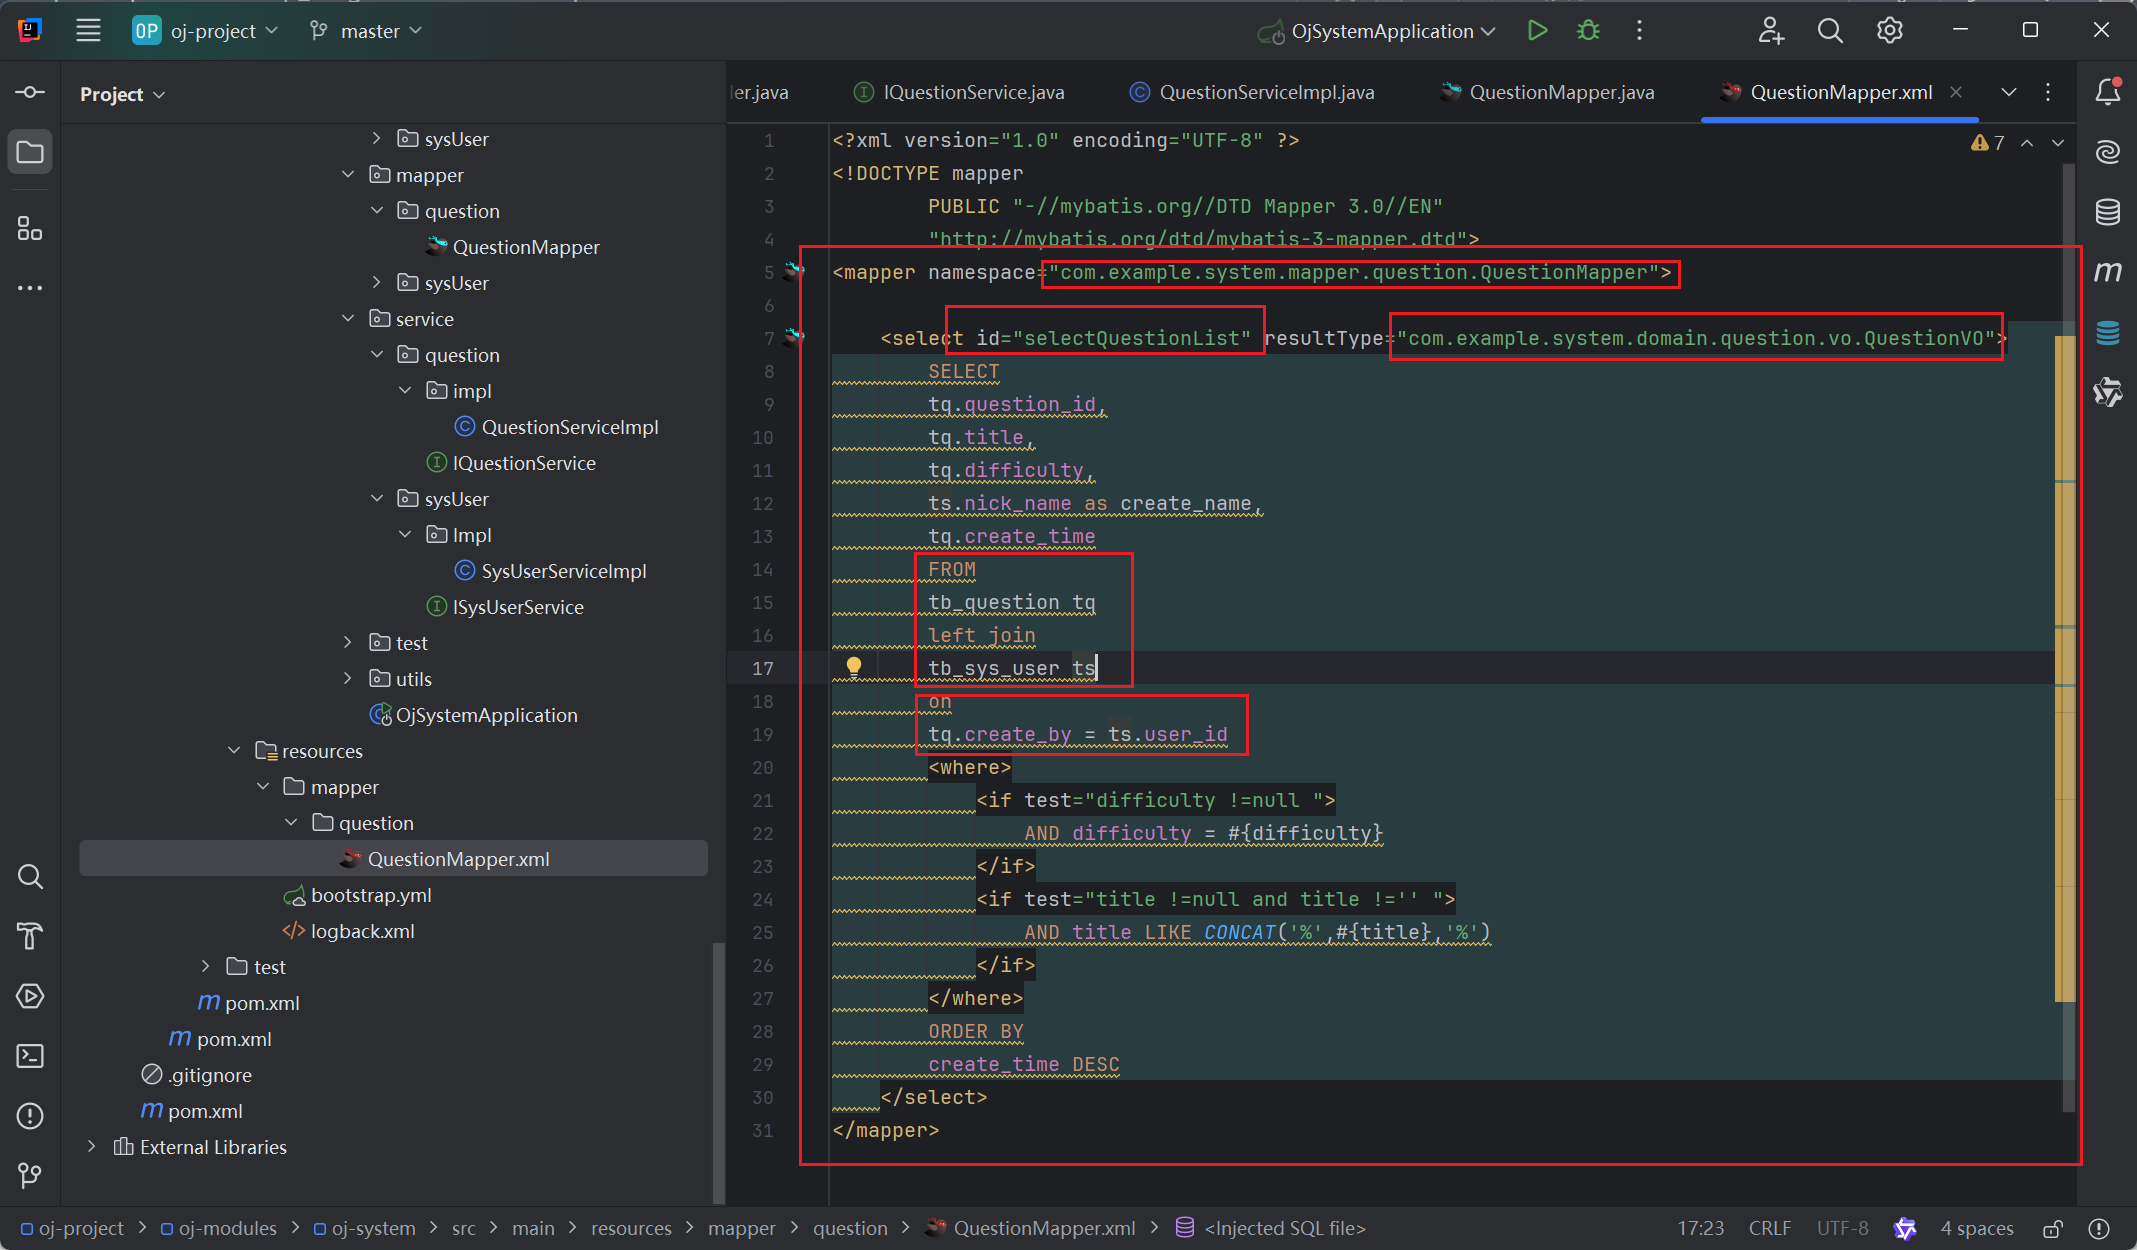Open the status bar problems indicator icon

pos(2099,1228)
